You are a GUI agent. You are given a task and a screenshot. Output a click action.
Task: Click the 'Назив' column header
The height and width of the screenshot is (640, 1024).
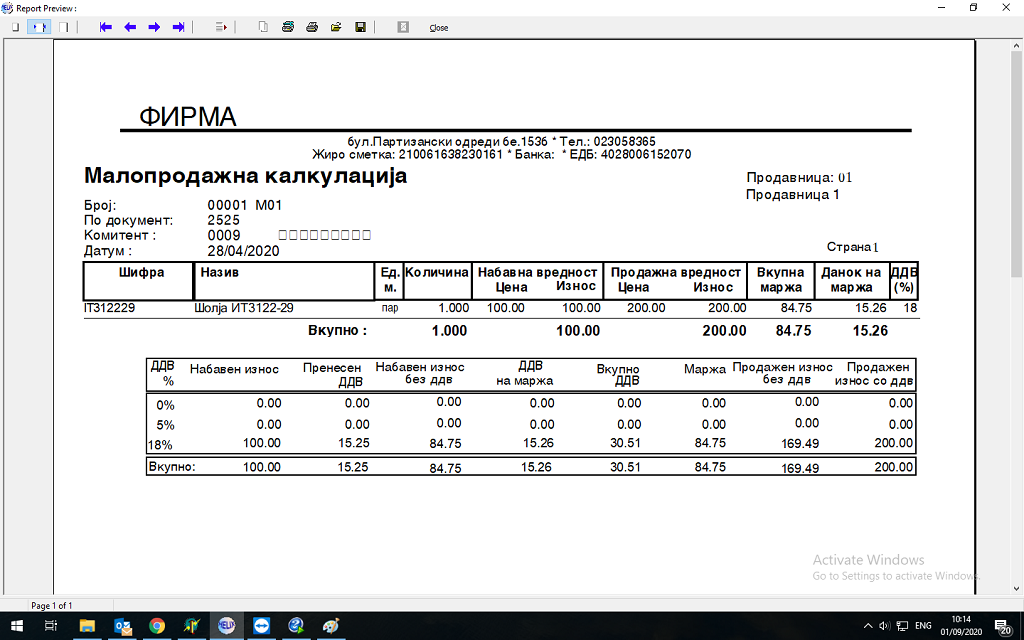click(219, 272)
